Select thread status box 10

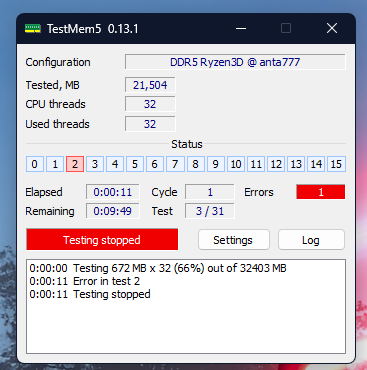tap(236, 164)
